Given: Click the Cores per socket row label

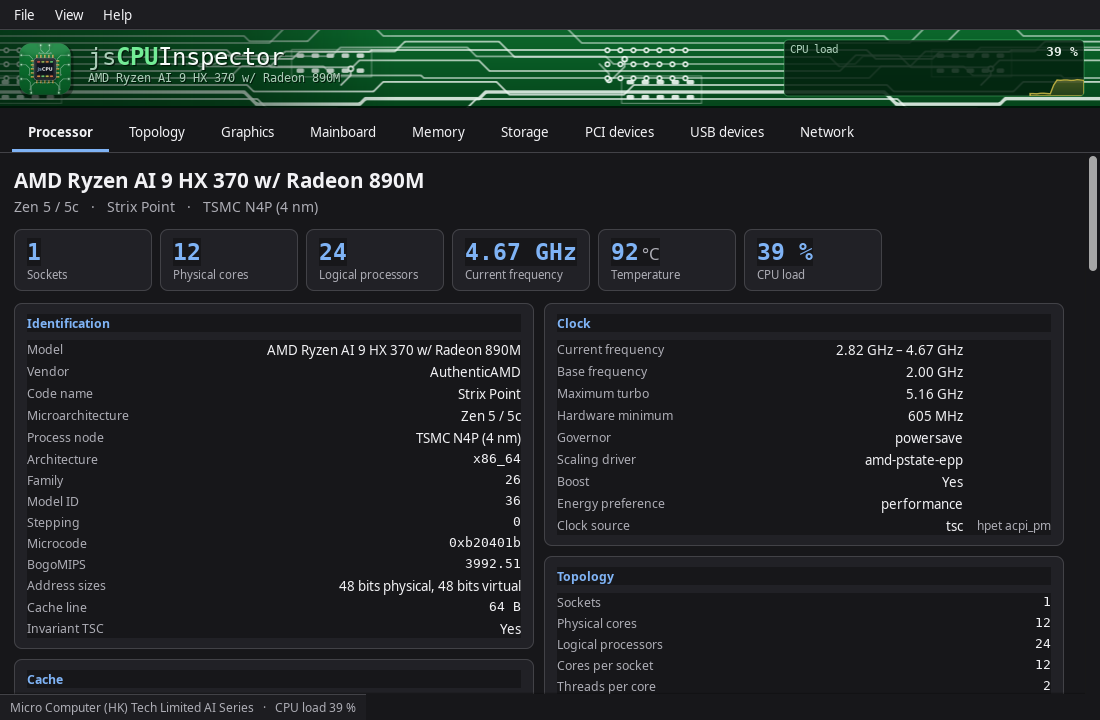Looking at the screenshot, I should click(x=605, y=665).
